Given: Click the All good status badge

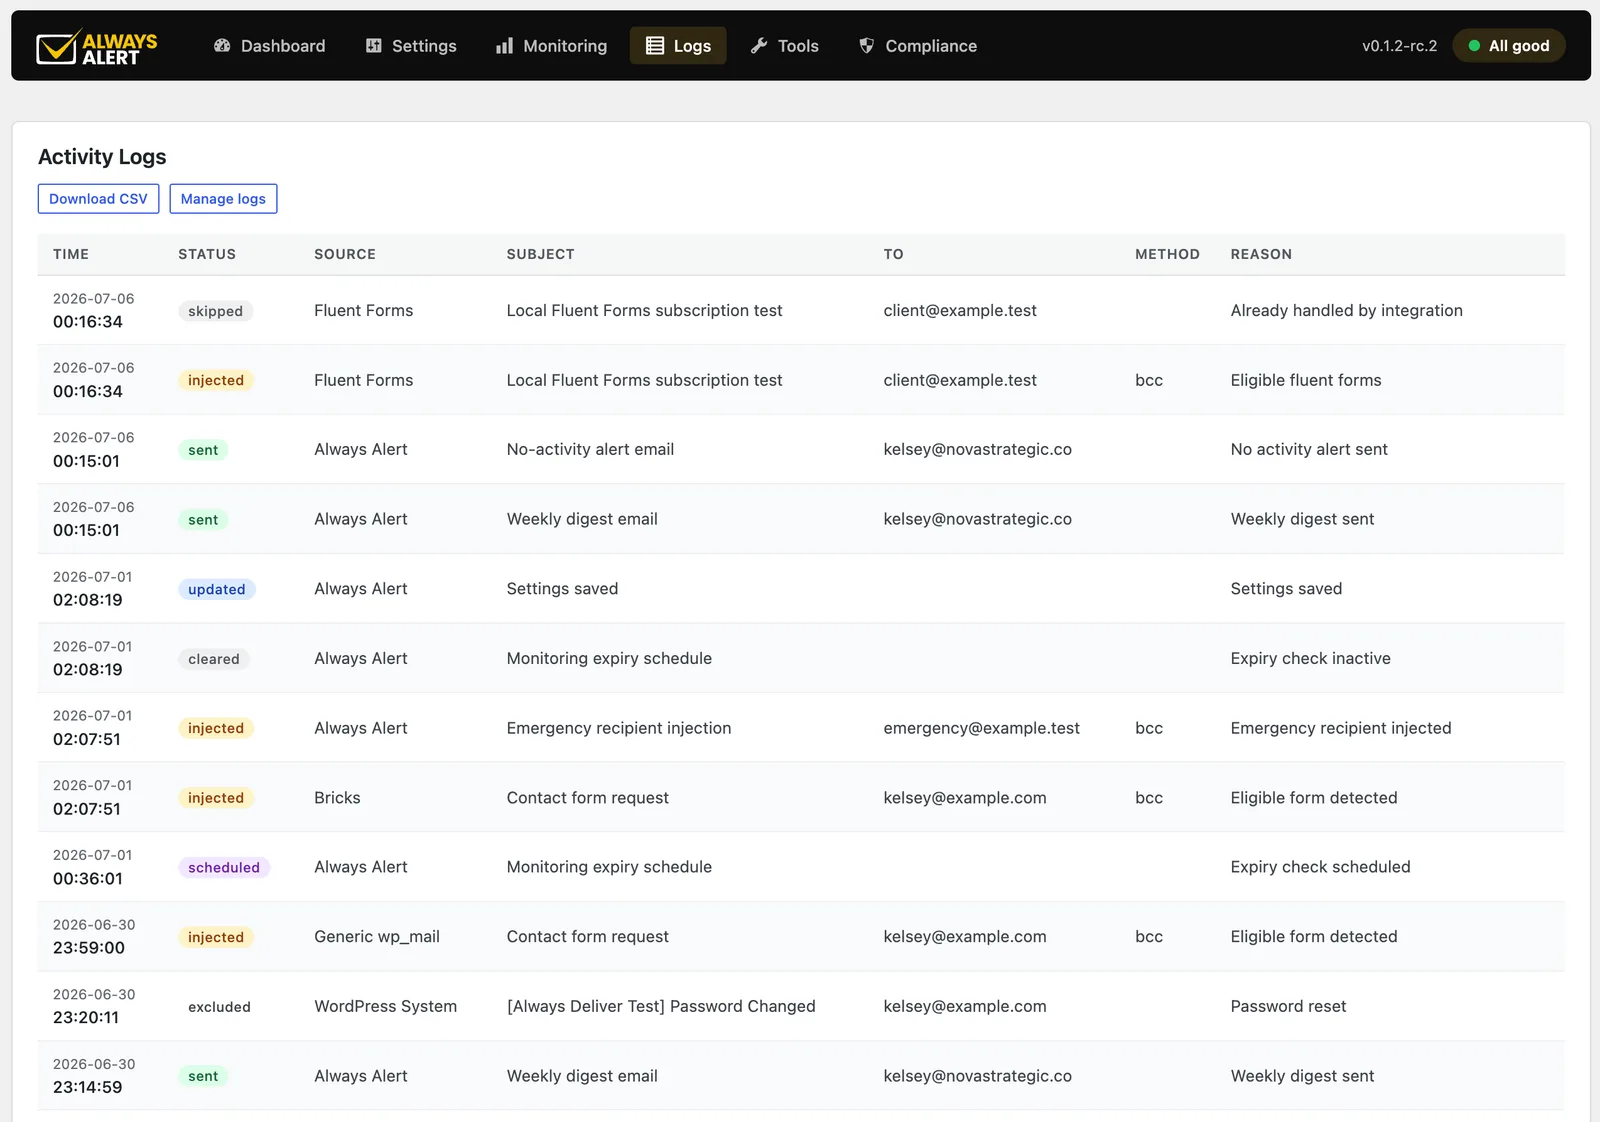Looking at the screenshot, I should pyautogui.click(x=1509, y=46).
